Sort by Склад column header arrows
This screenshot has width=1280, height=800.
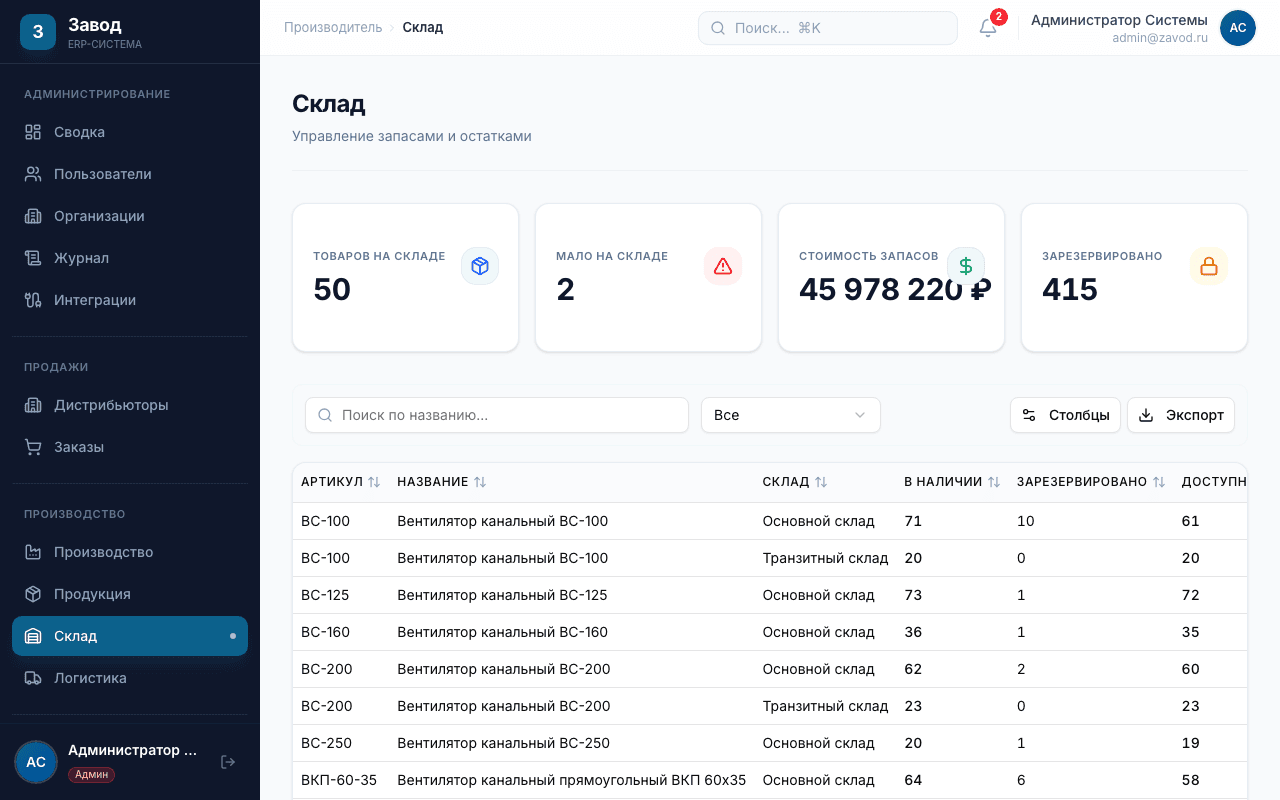(x=821, y=482)
